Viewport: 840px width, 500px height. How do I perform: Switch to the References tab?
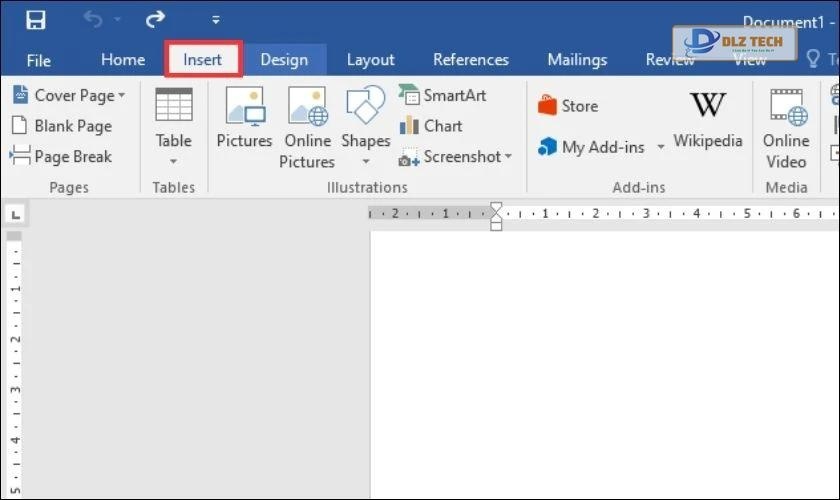470,60
